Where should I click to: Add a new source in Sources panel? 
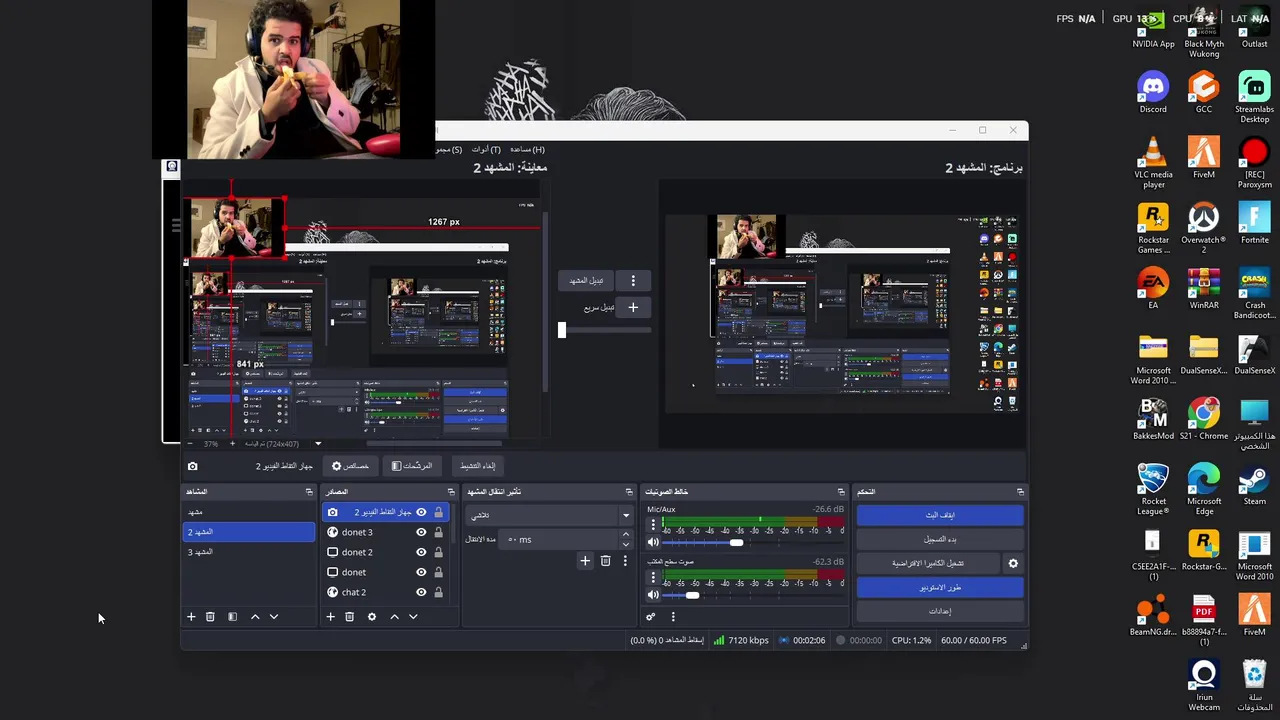(330, 617)
